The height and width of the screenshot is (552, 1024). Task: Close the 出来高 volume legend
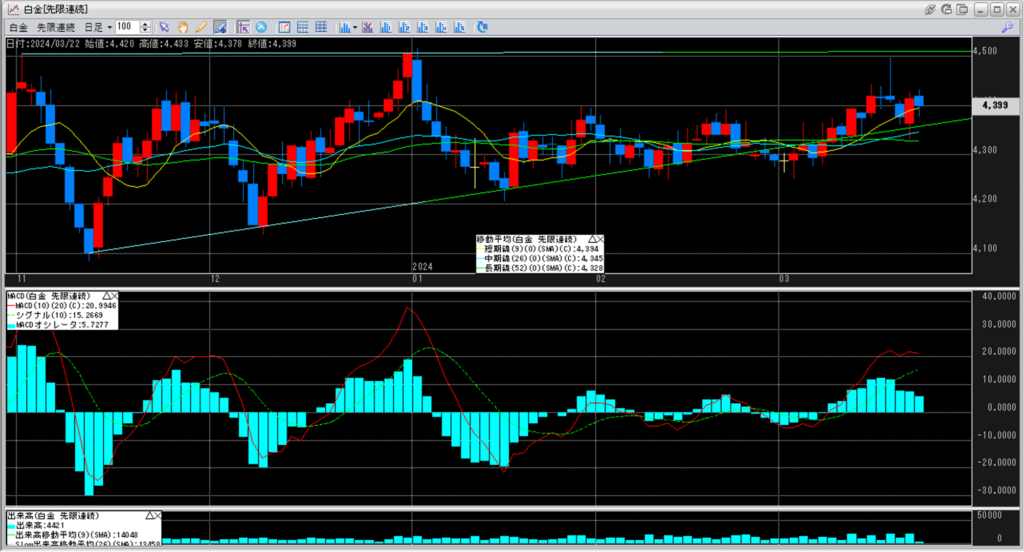[157, 514]
